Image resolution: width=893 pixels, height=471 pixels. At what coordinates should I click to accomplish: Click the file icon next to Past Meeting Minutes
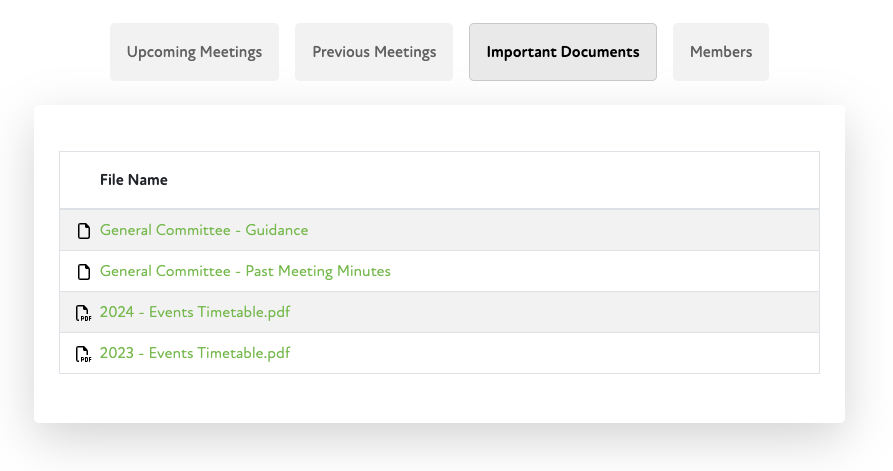[x=84, y=272]
